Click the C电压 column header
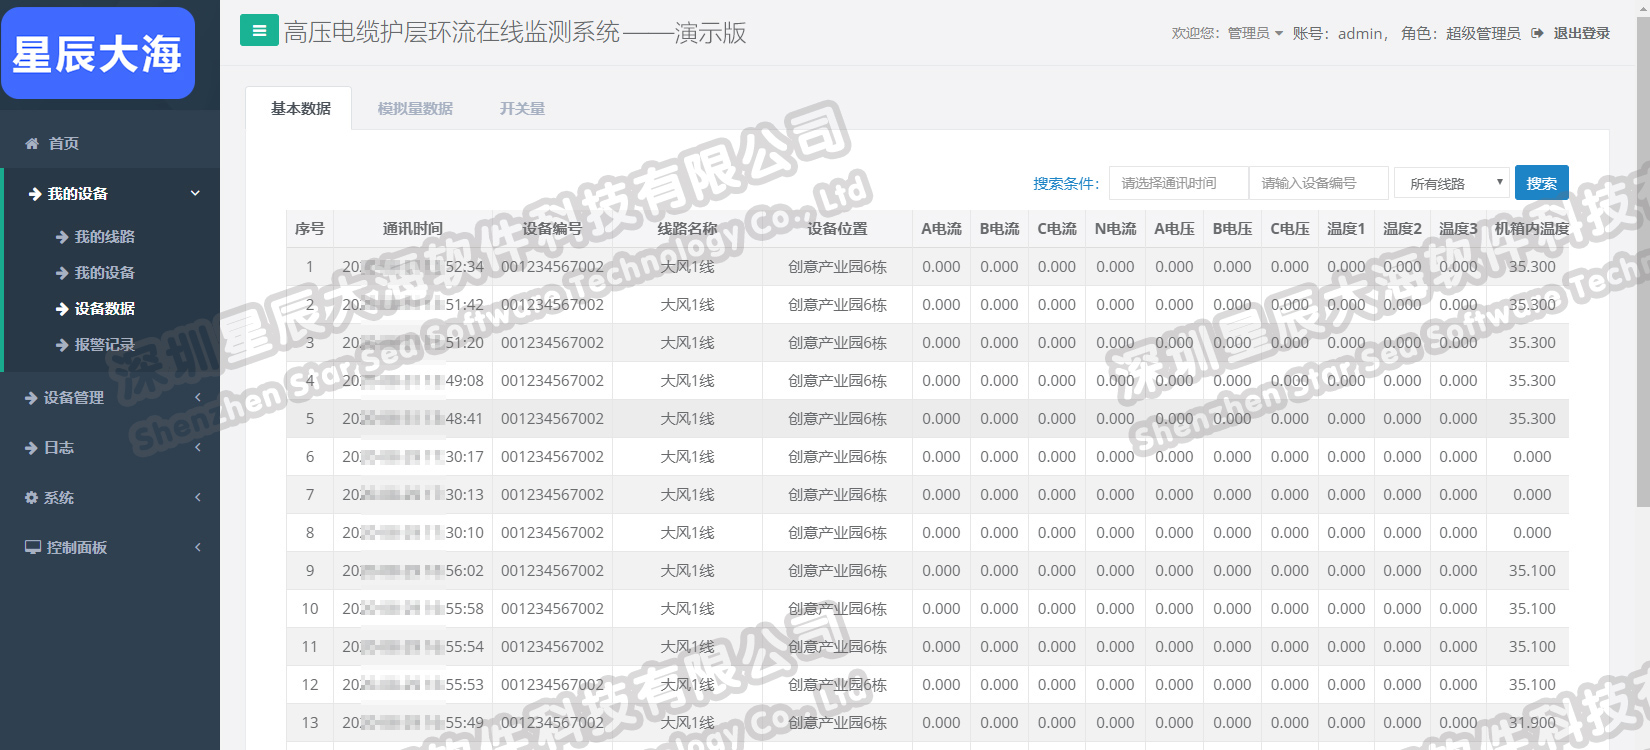1650x750 pixels. click(1290, 229)
